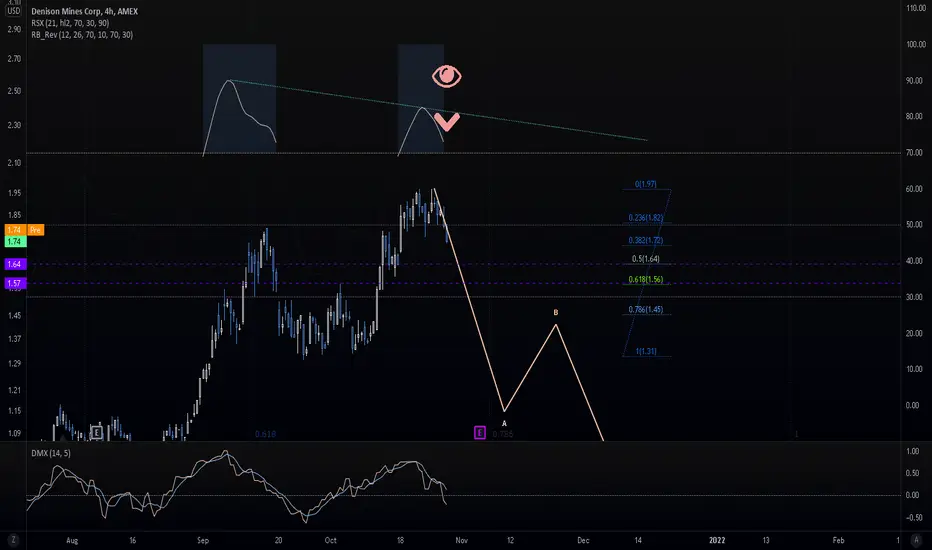Click the Aug date on time axis

click(72, 540)
